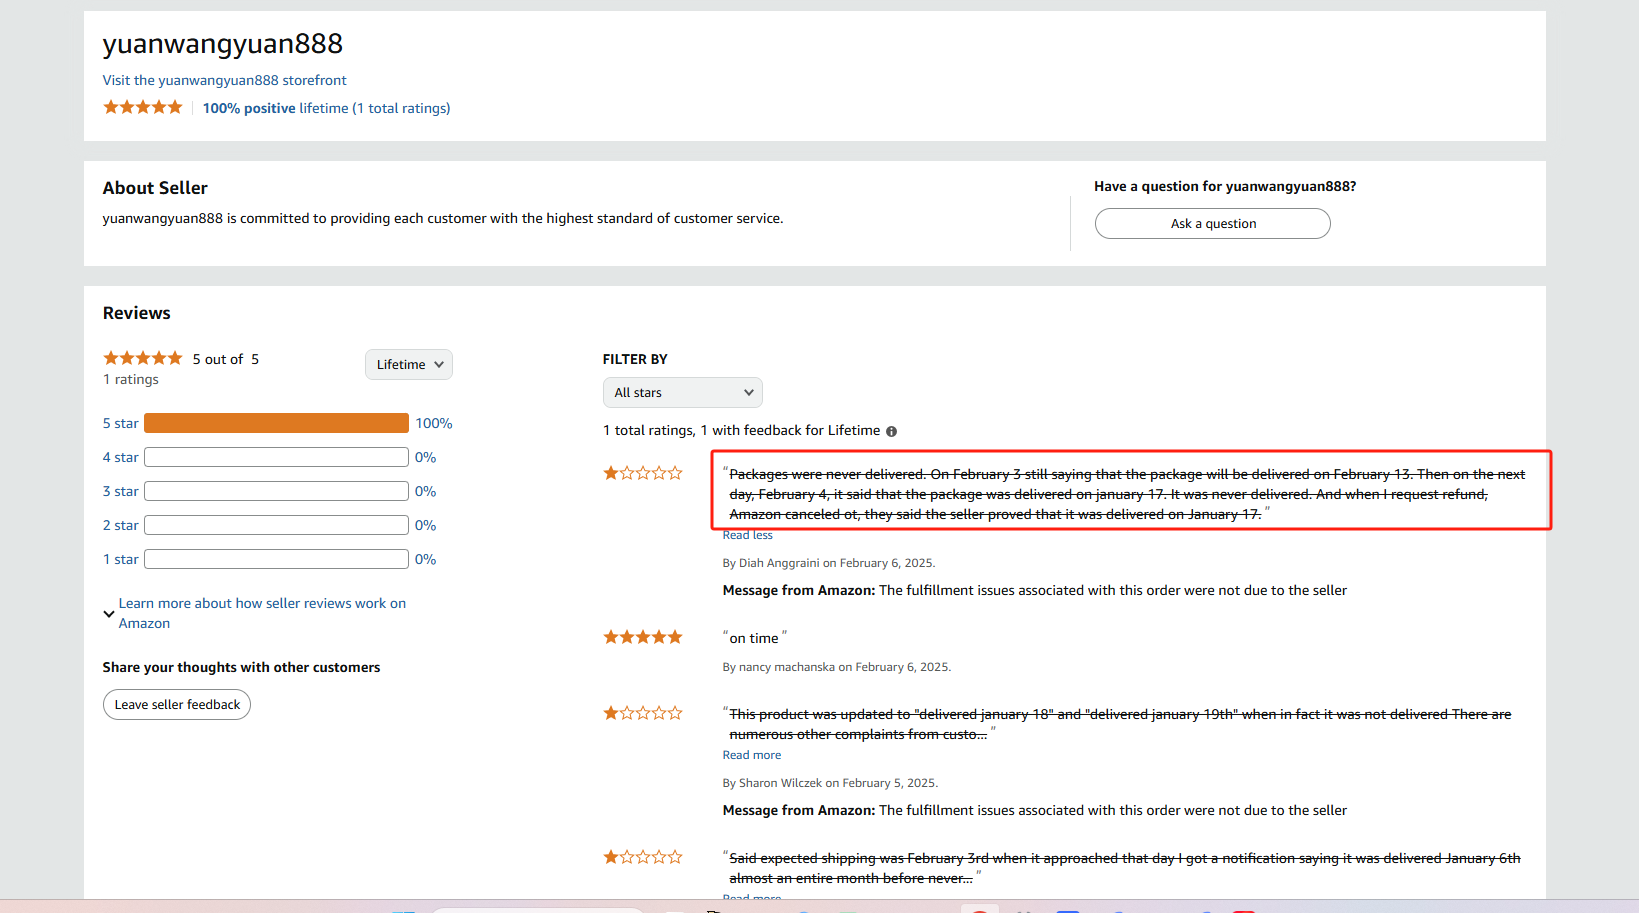Select the 3 star rating link

coord(120,491)
